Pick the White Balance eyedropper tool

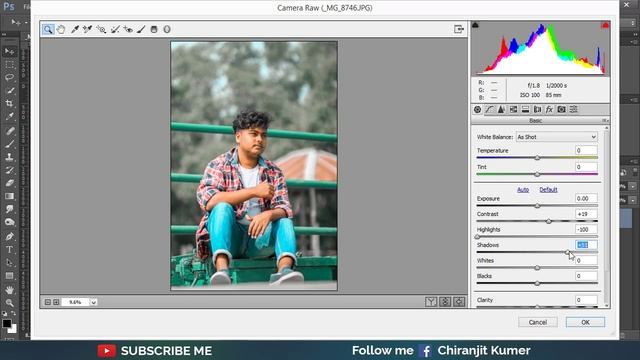tap(75, 29)
